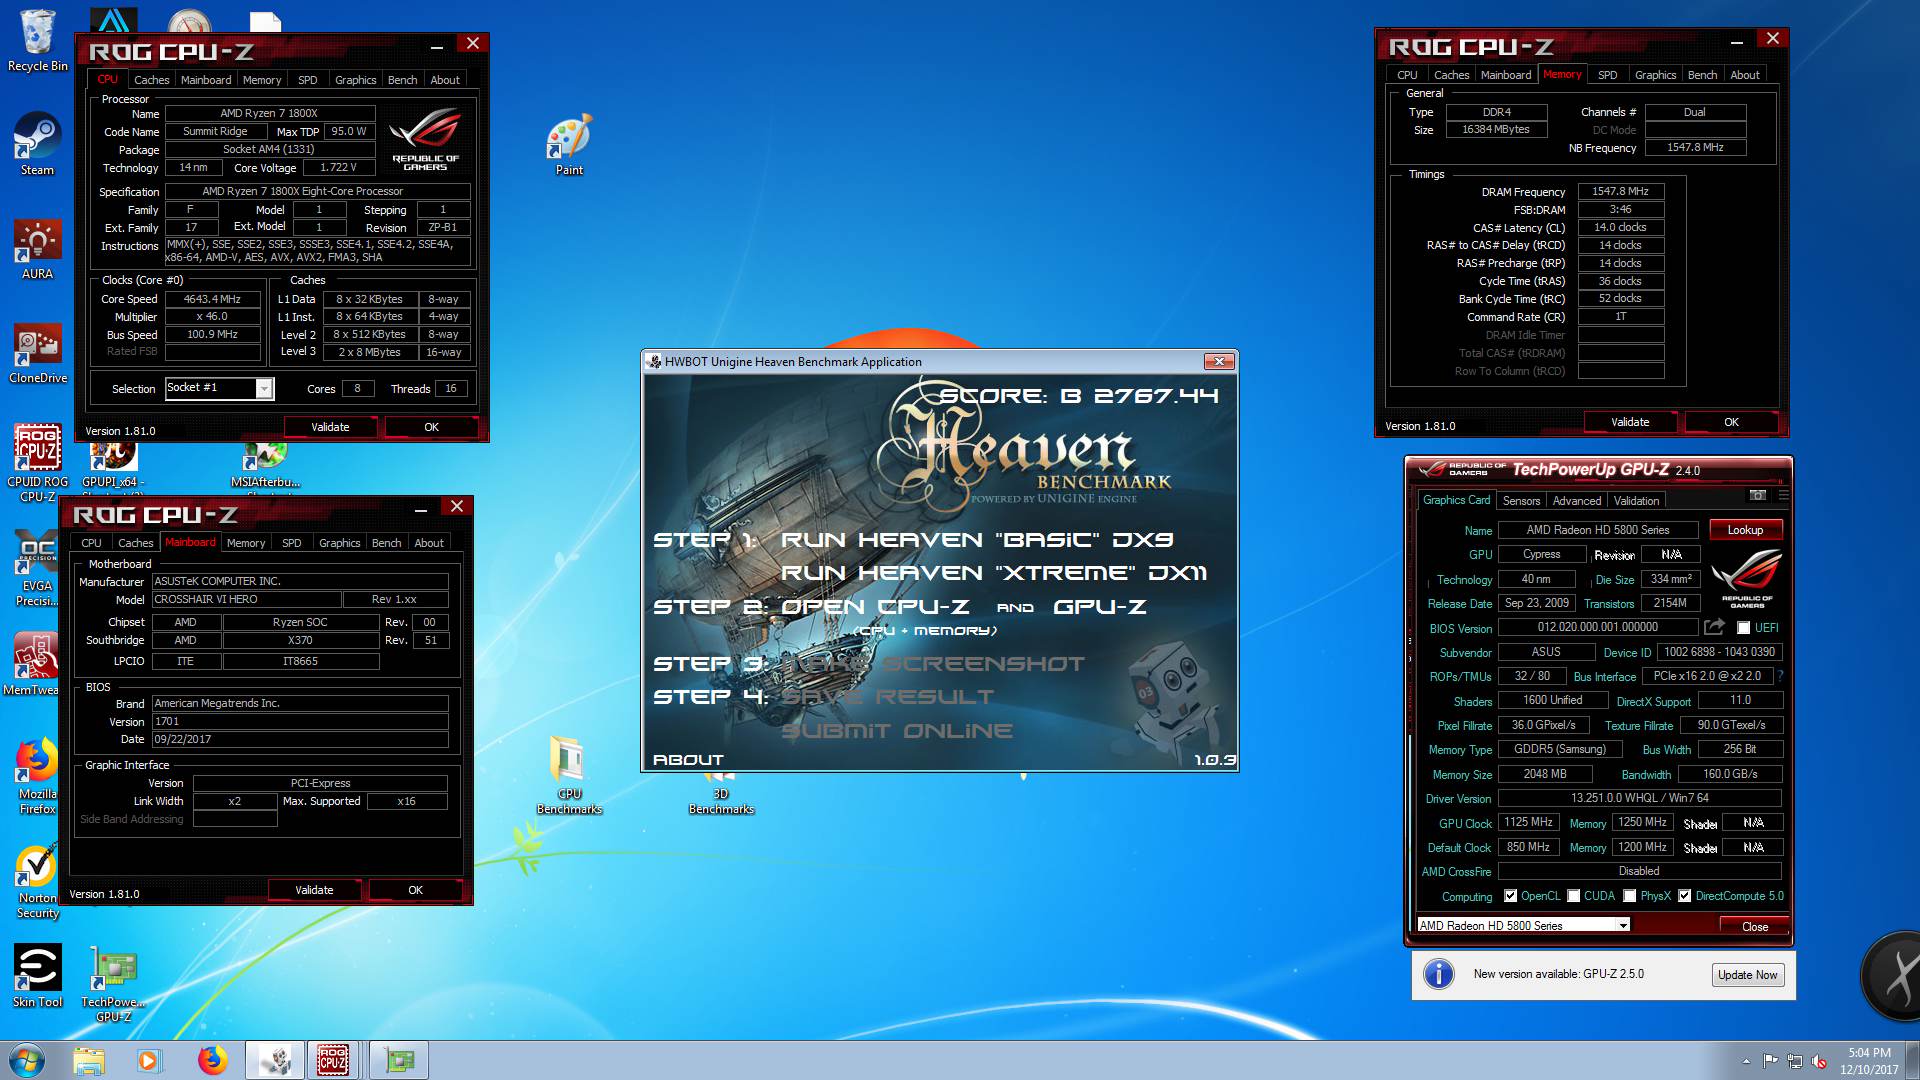Viewport: 1920px width, 1080px height.
Task: Launch the Steam desktop shortcut
Action: coord(38,143)
